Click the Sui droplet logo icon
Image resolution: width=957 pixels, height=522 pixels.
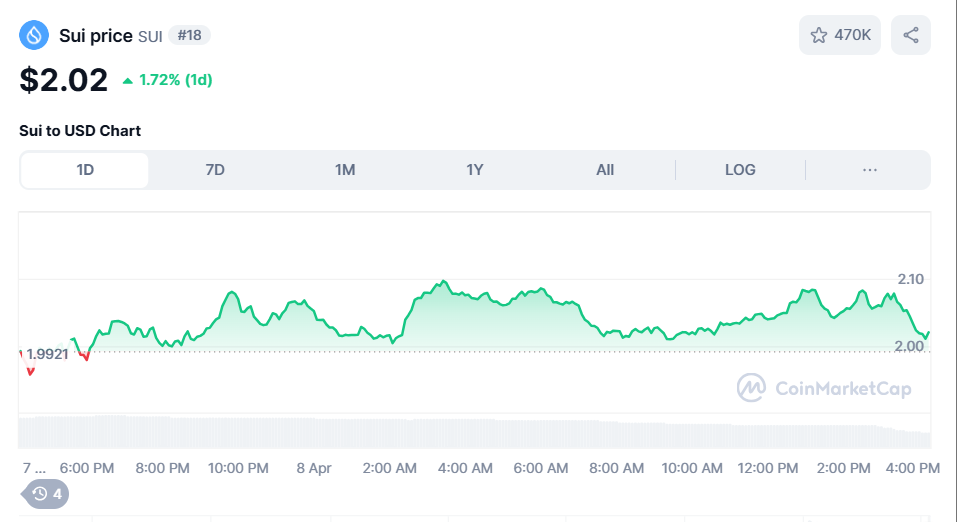pos(34,36)
